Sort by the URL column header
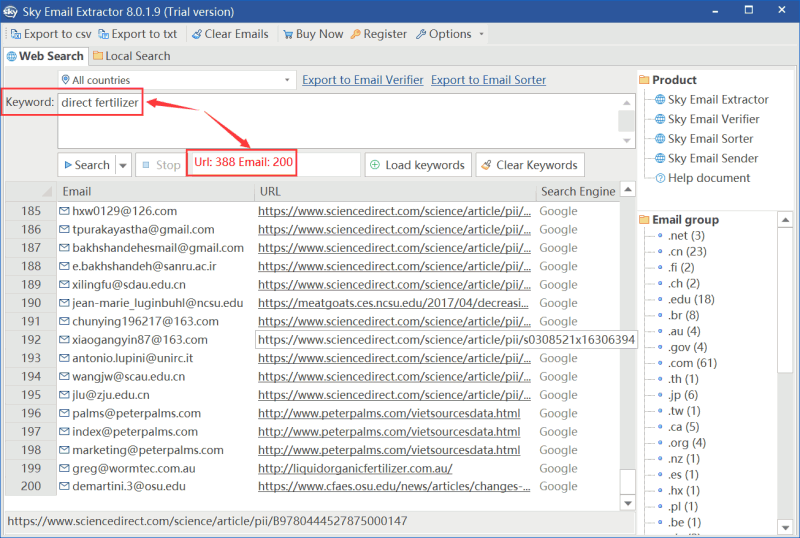Screen dimensions: 800x538 coord(395,191)
